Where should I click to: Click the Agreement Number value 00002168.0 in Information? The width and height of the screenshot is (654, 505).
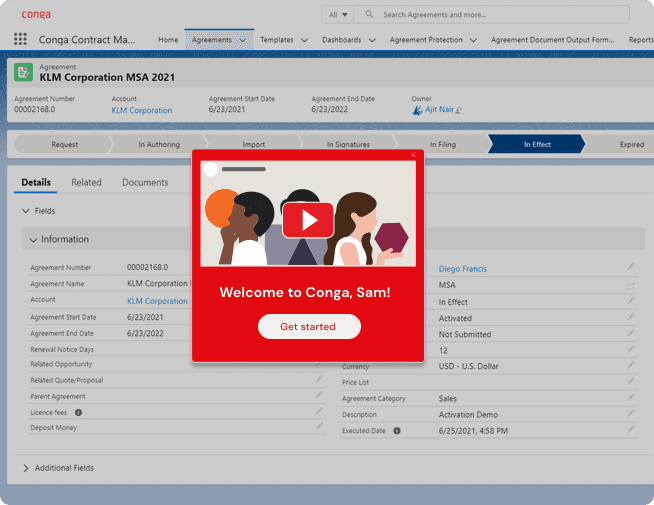coord(147,267)
